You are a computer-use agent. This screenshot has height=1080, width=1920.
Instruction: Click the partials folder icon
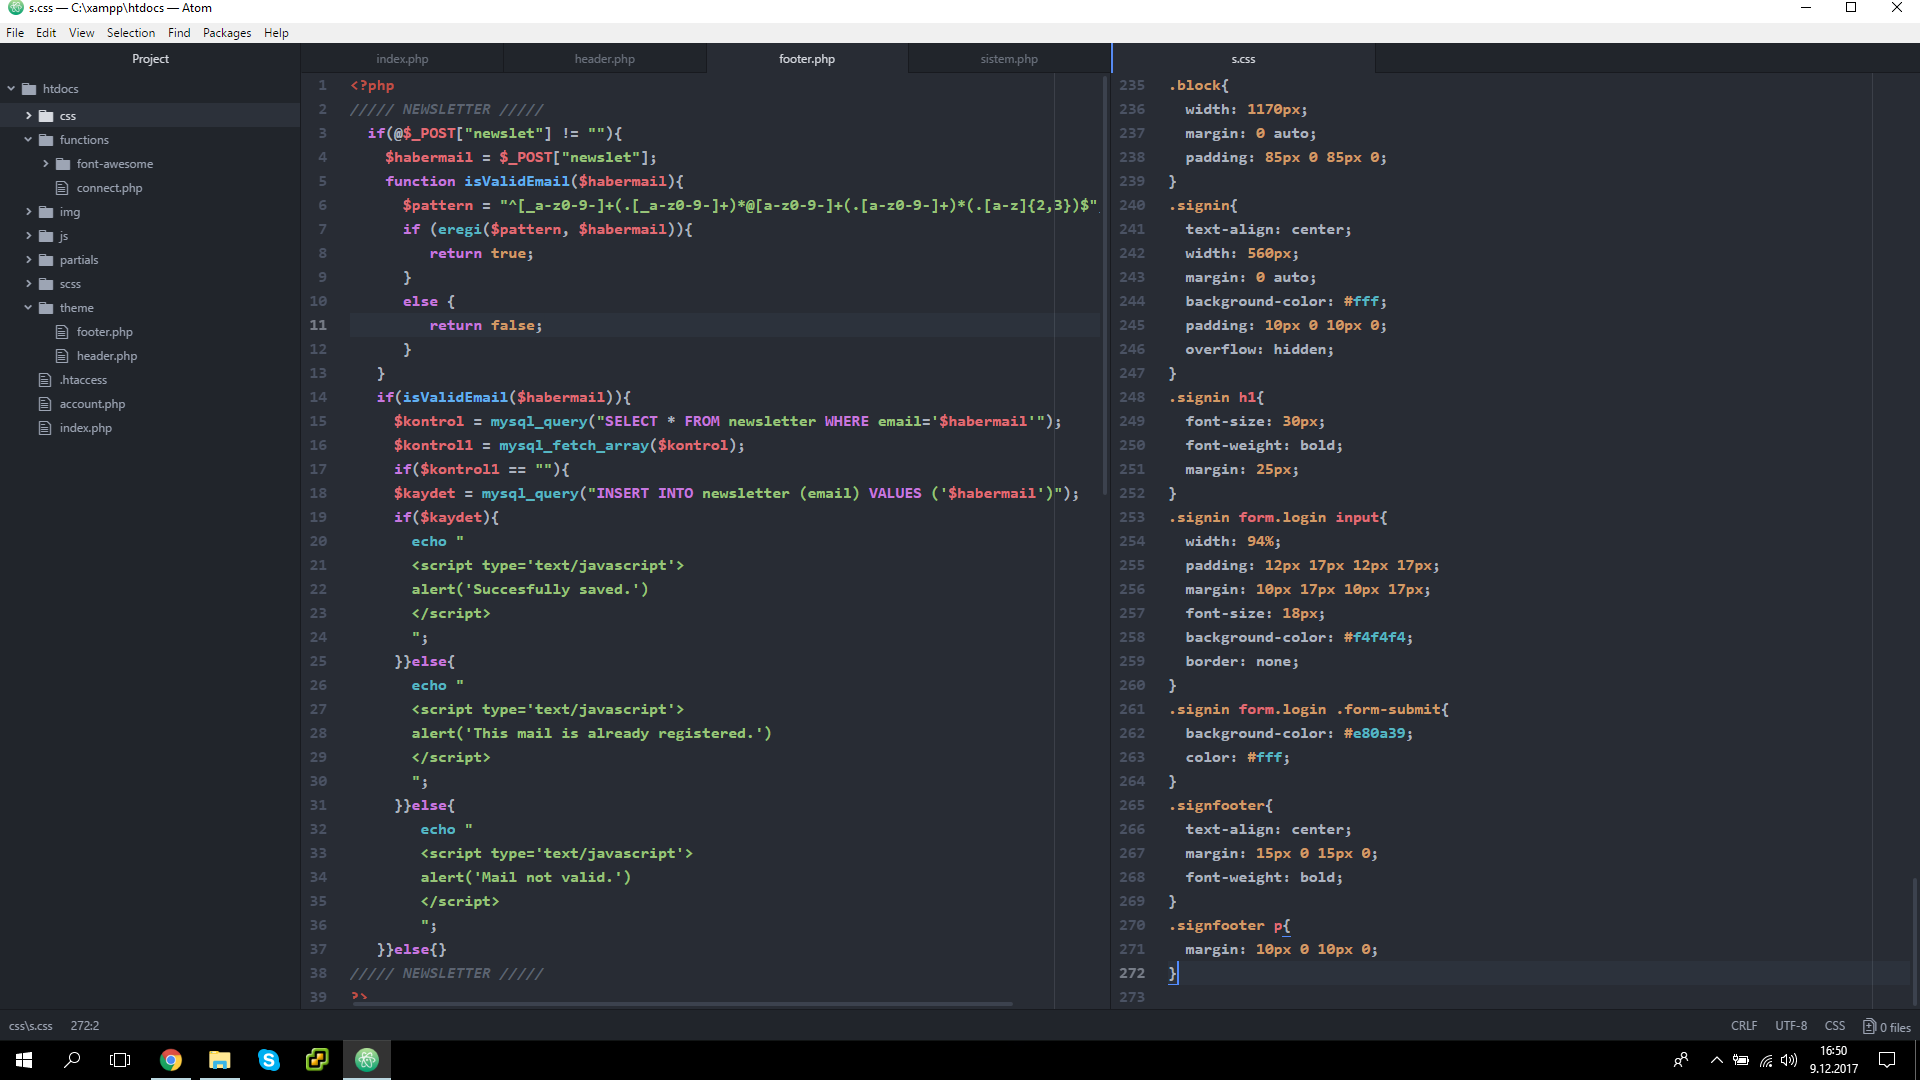(46, 260)
